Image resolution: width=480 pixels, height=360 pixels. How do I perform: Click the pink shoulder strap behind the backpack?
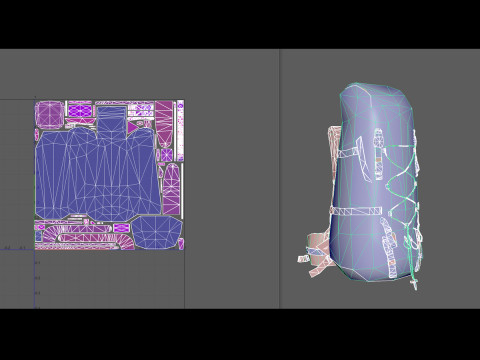point(334,143)
